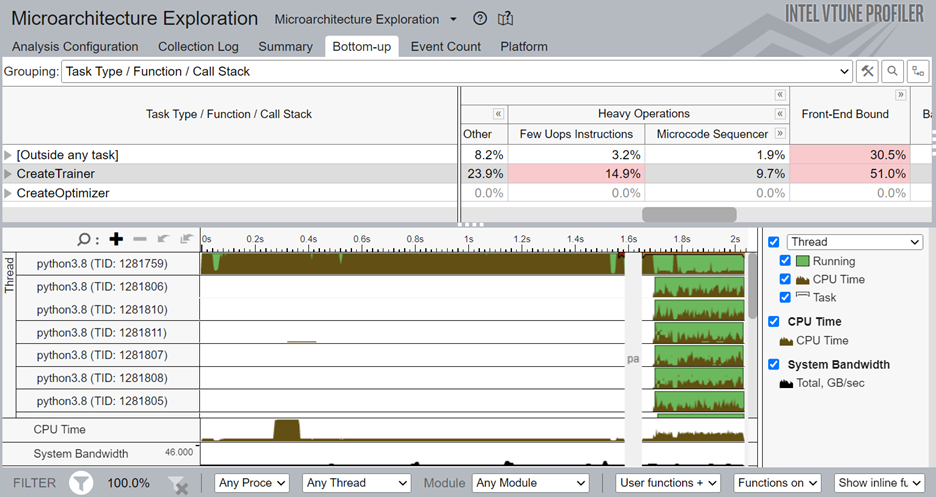
Task: Click the Front-End Bound column header
Action: point(845,114)
